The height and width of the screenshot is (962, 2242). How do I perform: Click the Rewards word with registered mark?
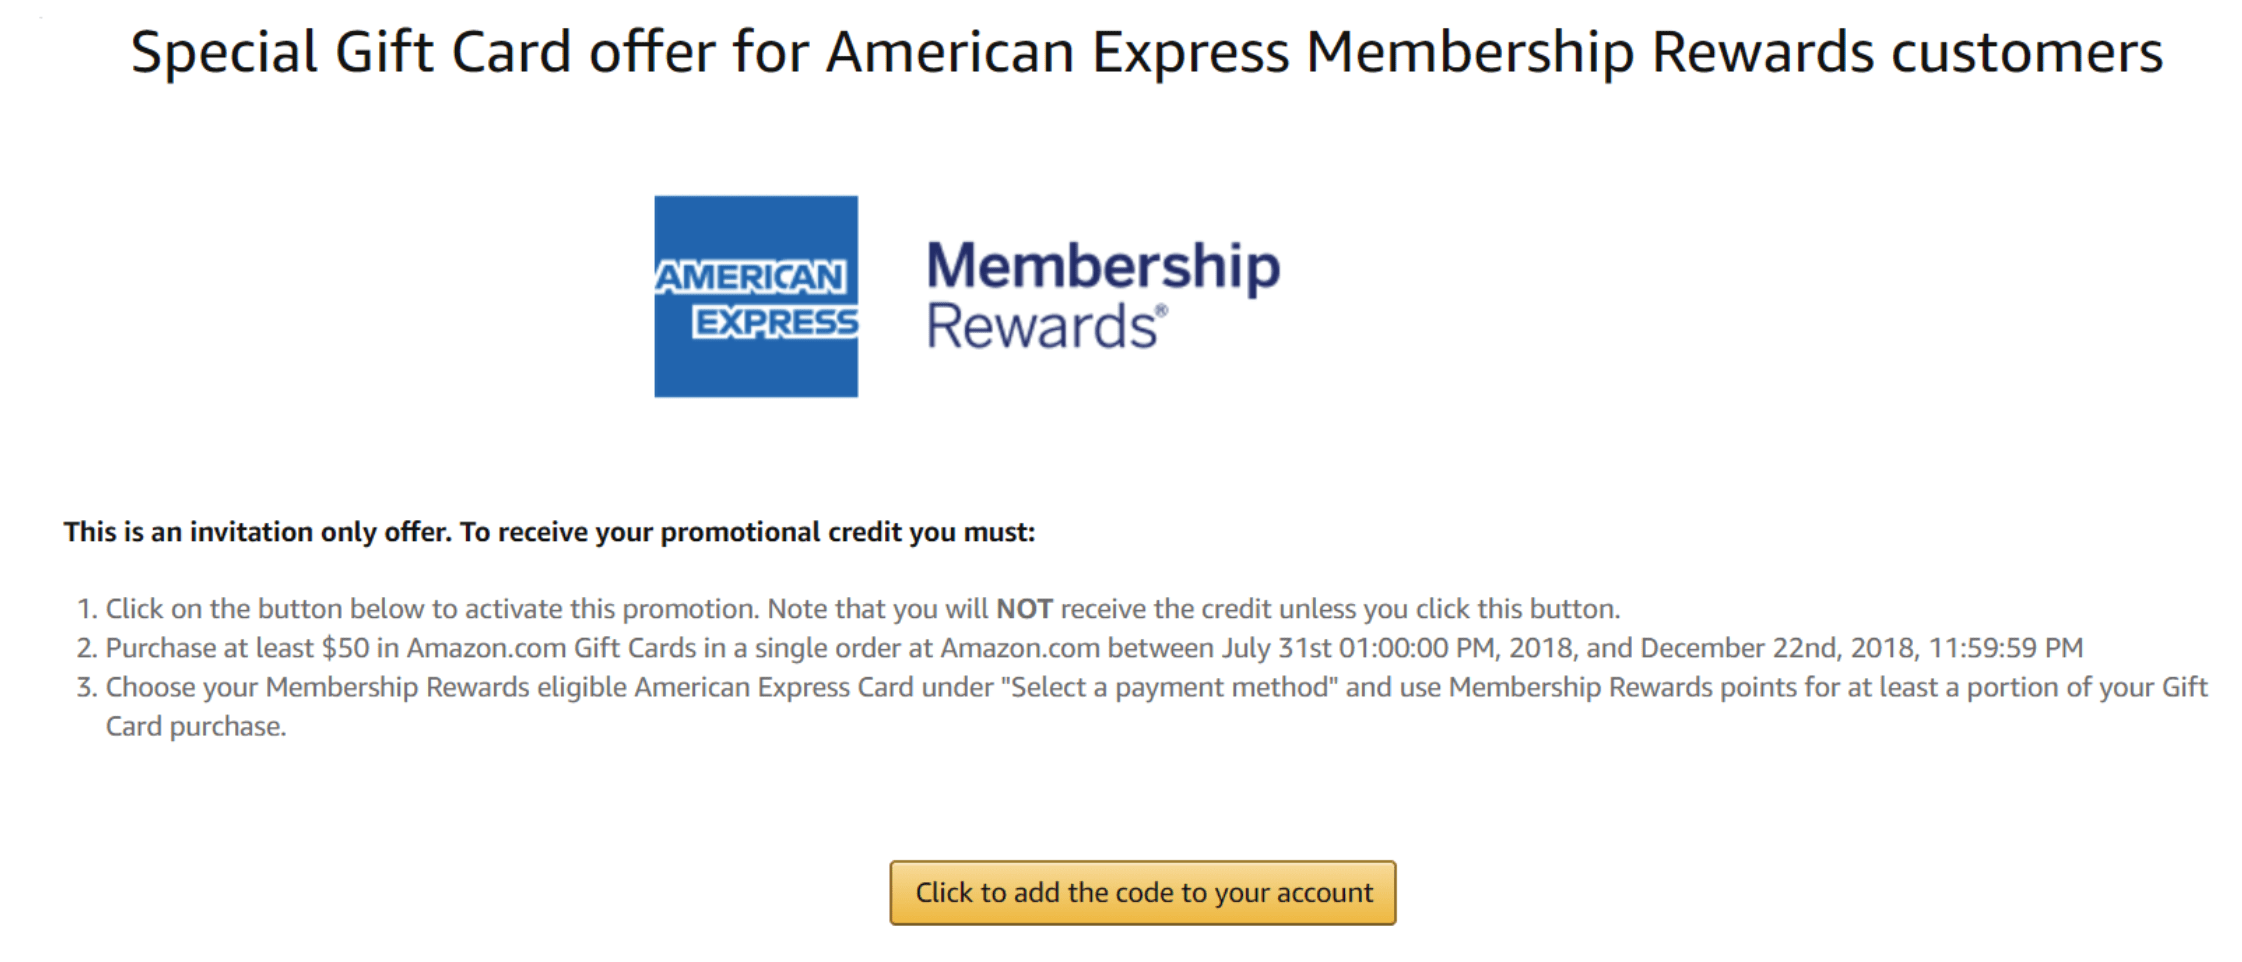1046,327
